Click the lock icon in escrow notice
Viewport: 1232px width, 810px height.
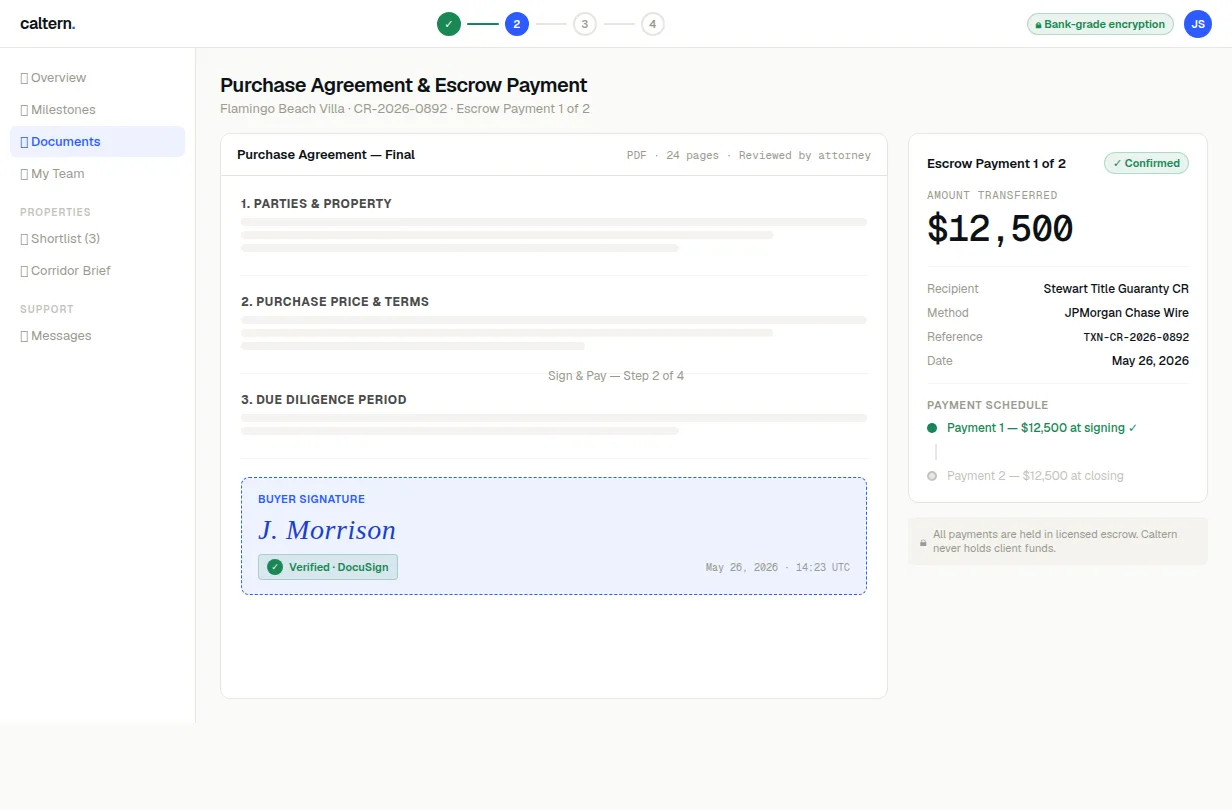point(923,542)
